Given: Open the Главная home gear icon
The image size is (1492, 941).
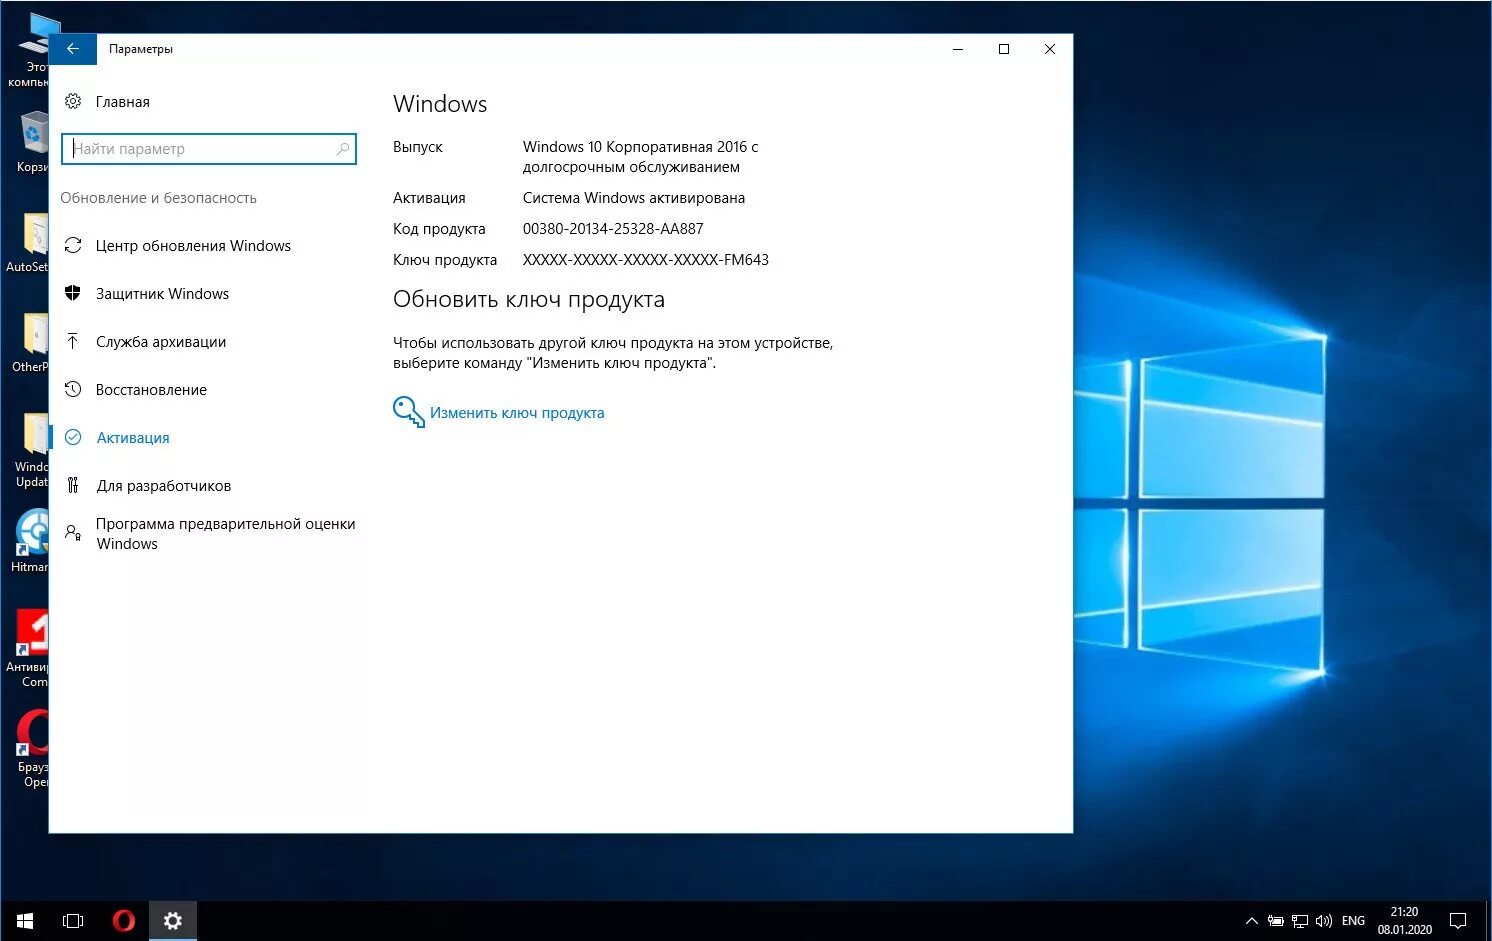Looking at the screenshot, I should pyautogui.click(x=73, y=101).
